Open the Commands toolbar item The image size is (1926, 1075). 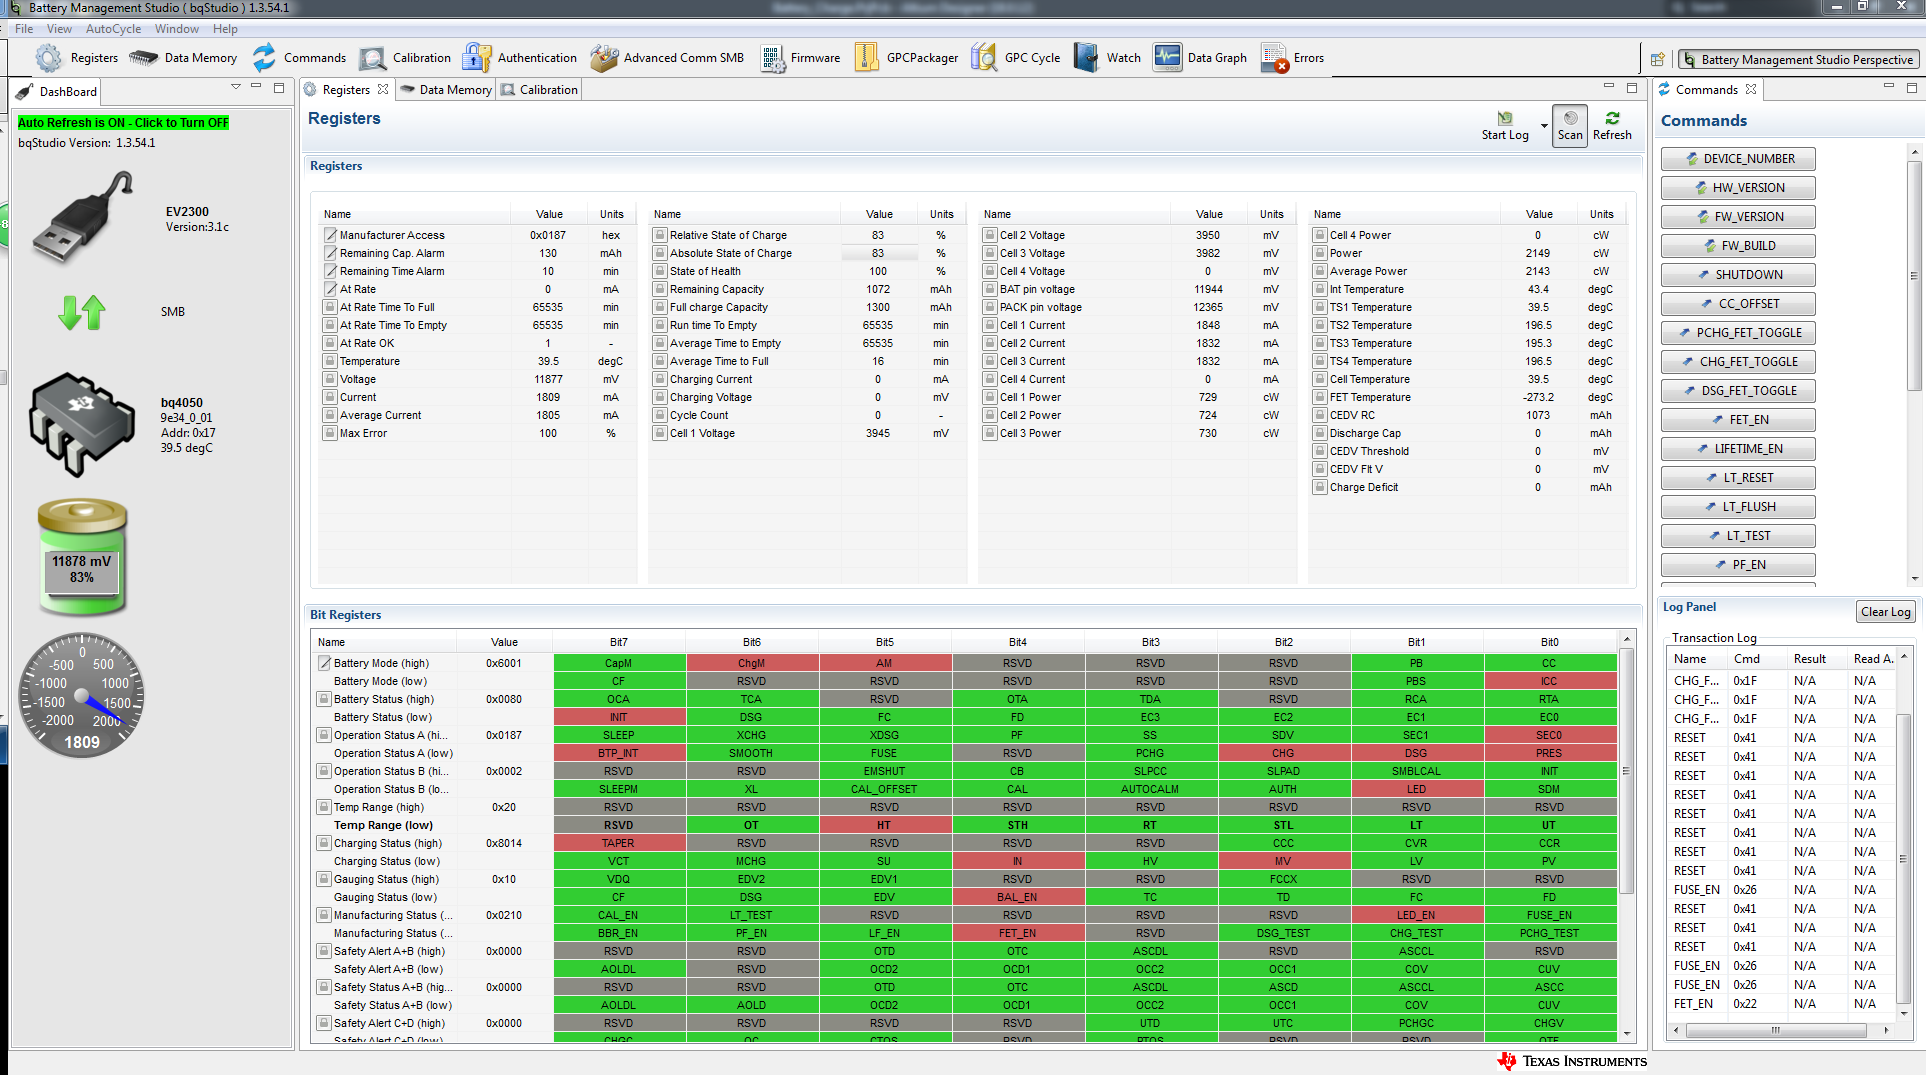(x=299, y=58)
